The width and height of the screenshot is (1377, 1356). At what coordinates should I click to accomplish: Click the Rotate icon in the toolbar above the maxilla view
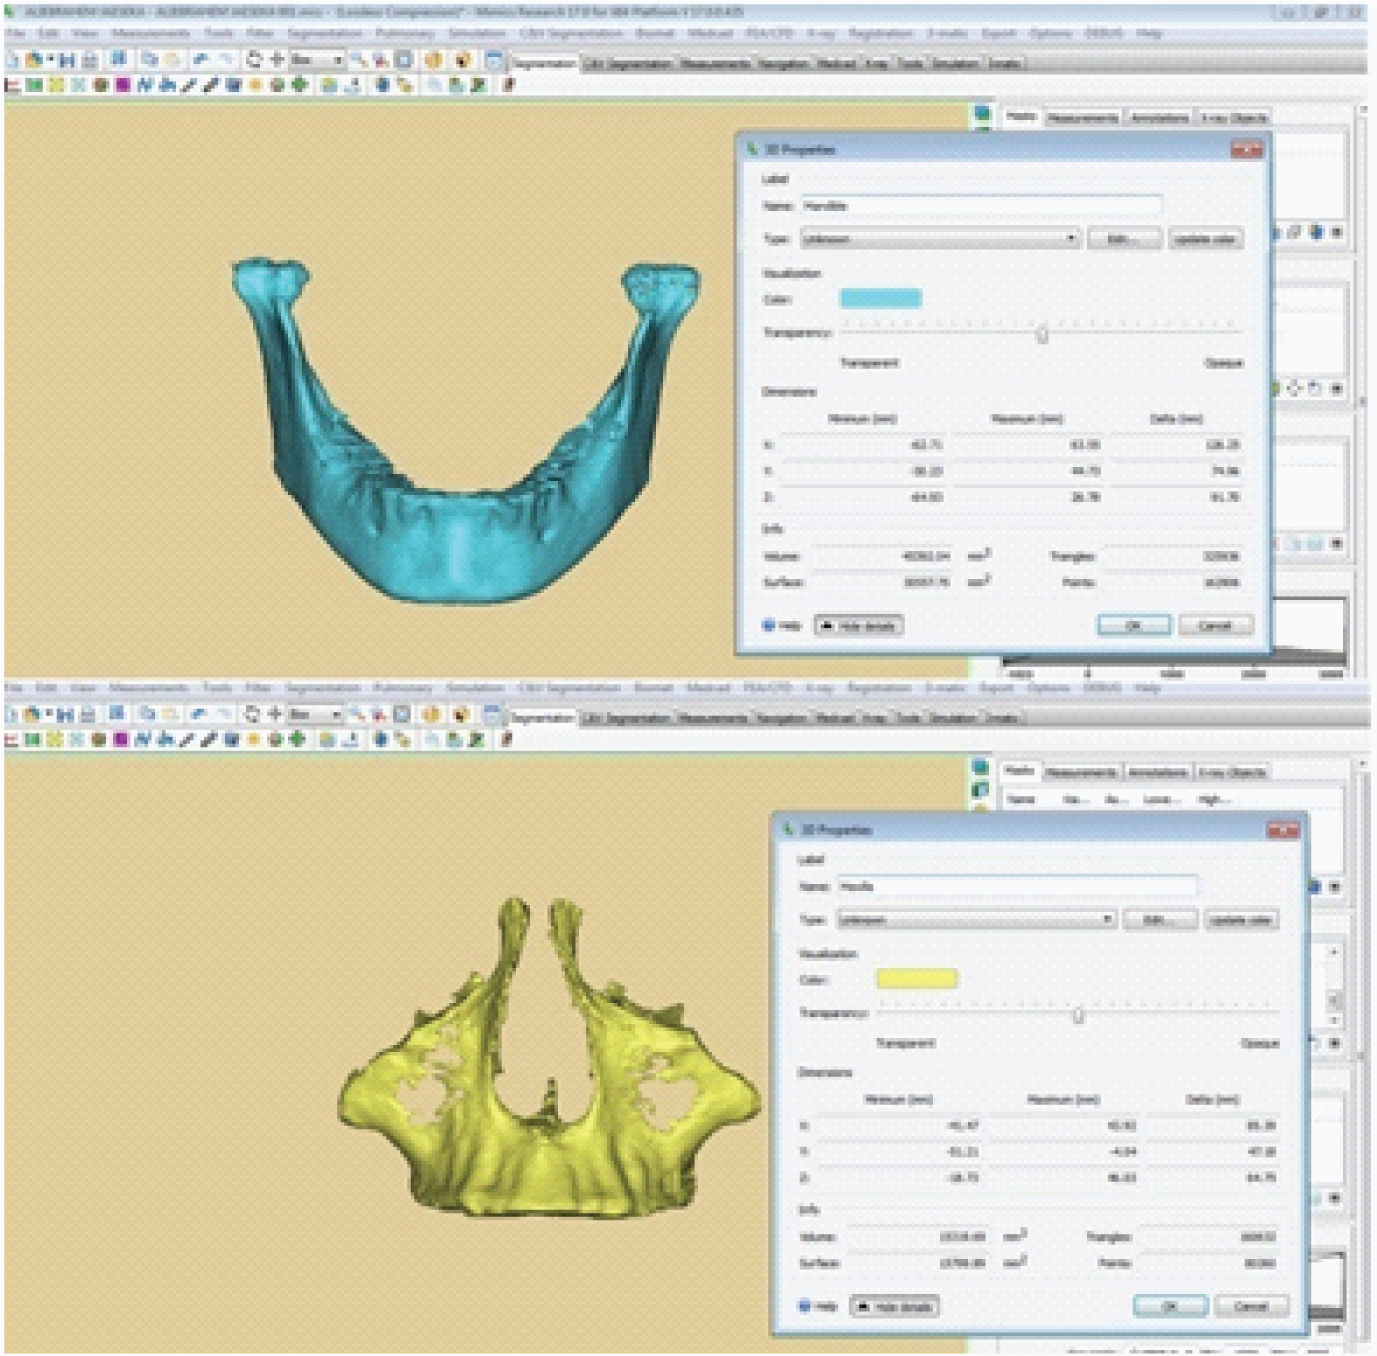(x=251, y=714)
